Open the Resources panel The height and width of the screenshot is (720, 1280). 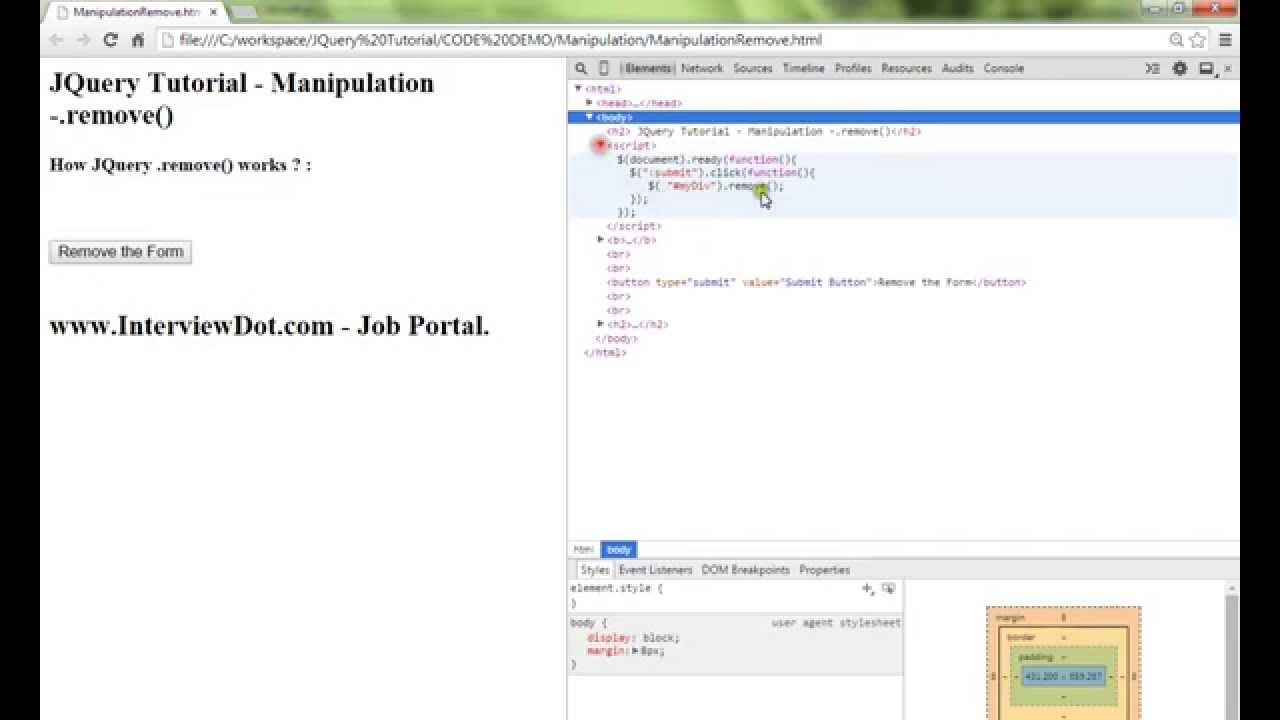pyautogui.click(x=906, y=68)
